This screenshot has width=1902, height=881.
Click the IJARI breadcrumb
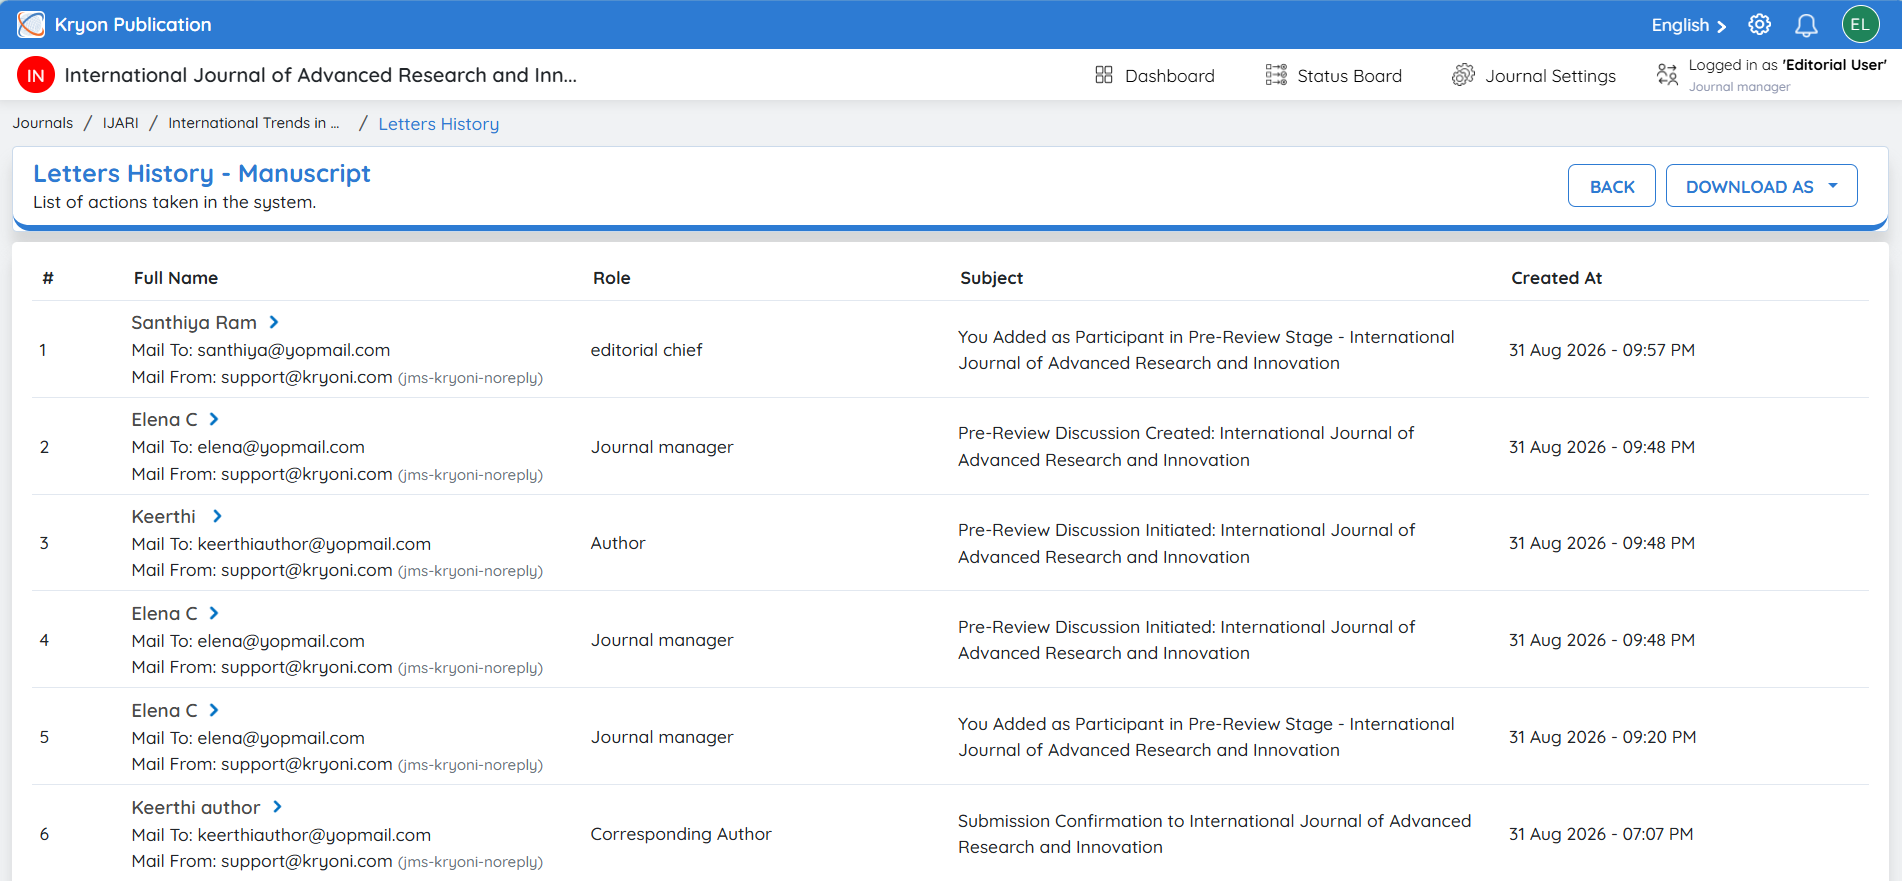(121, 123)
